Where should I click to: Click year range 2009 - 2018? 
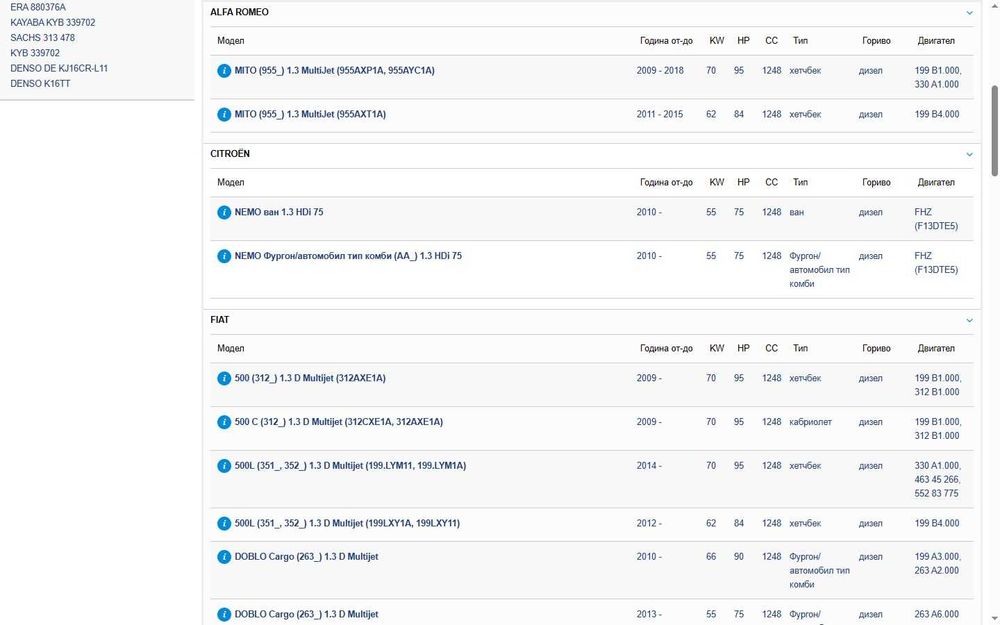(660, 71)
